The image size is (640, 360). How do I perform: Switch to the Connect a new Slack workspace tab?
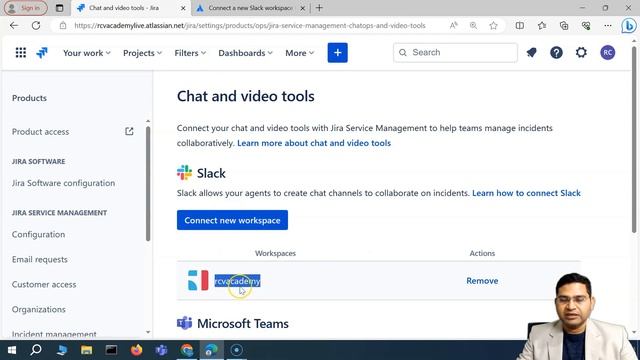point(250,8)
